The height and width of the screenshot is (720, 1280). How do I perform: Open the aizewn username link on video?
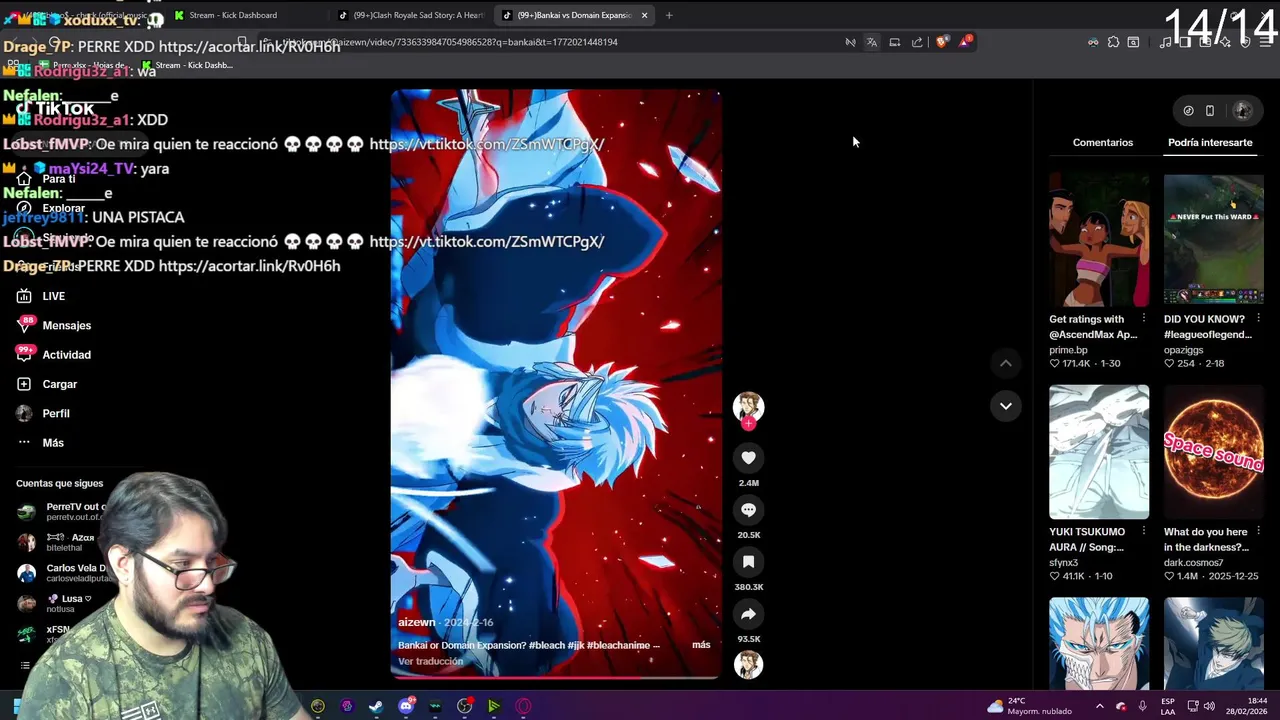416,622
